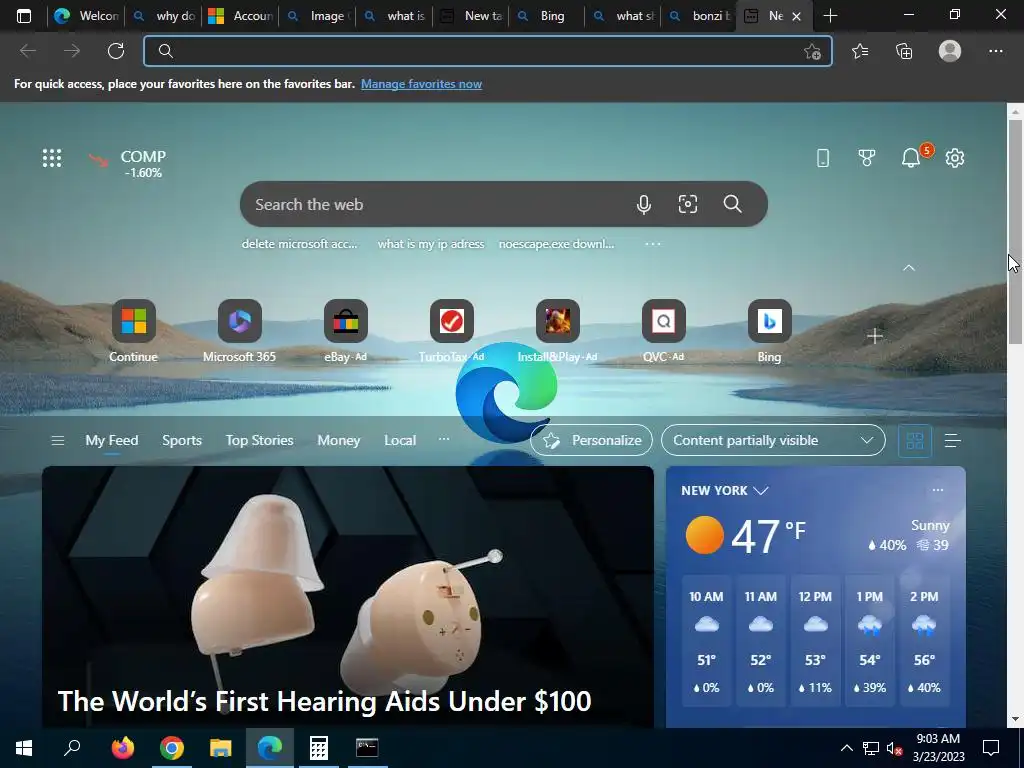Switch feed to grid layout view
The height and width of the screenshot is (768, 1024).
click(914, 441)
